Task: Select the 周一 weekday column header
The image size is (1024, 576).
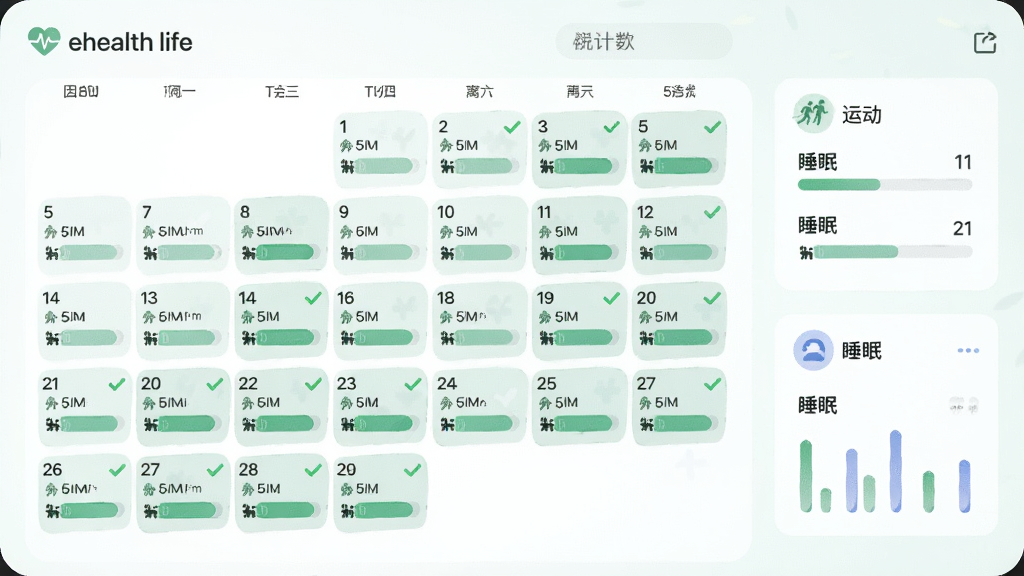Action: pyautogui.click(x=180, y=91)
